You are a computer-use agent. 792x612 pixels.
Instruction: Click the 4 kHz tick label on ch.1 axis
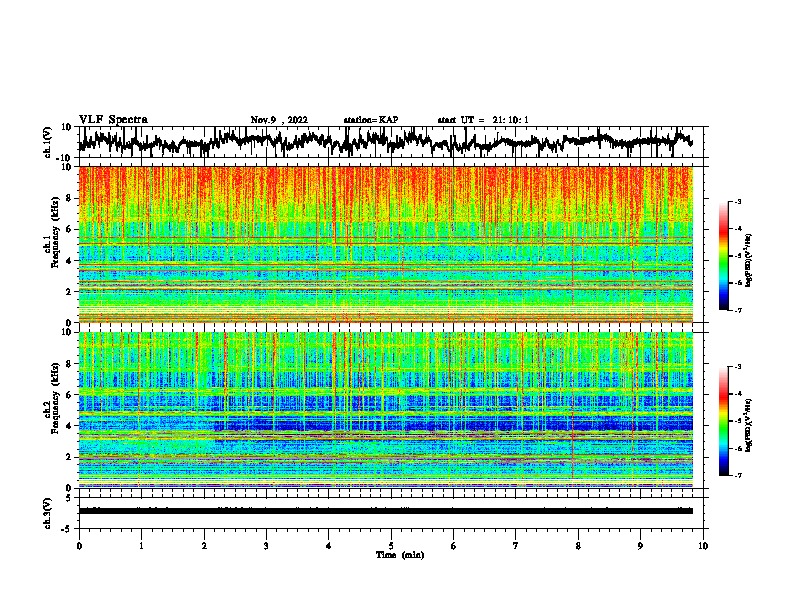coord(69,261)
